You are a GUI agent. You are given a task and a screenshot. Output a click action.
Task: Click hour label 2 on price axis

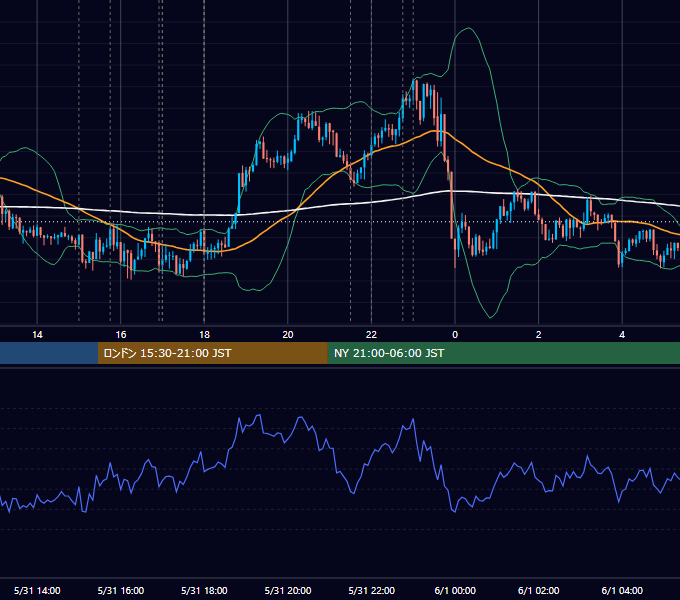539,335
